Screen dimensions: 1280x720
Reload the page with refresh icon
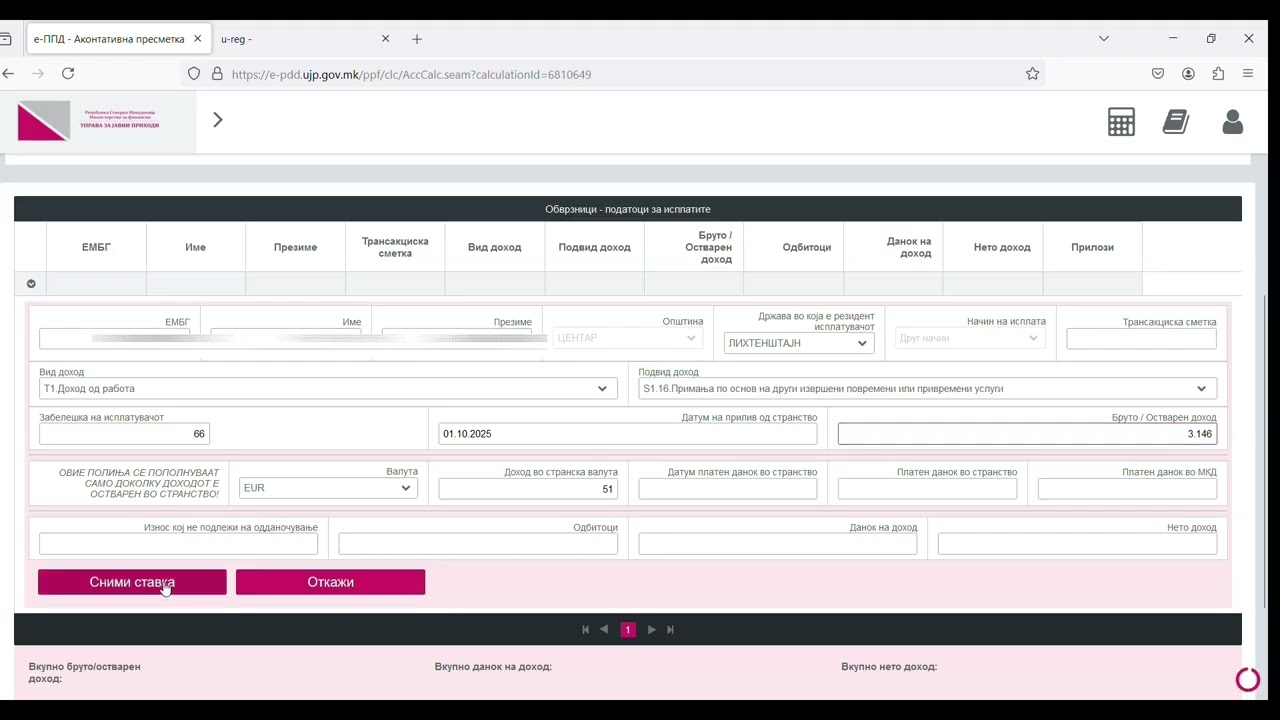[x=68, y=73]
